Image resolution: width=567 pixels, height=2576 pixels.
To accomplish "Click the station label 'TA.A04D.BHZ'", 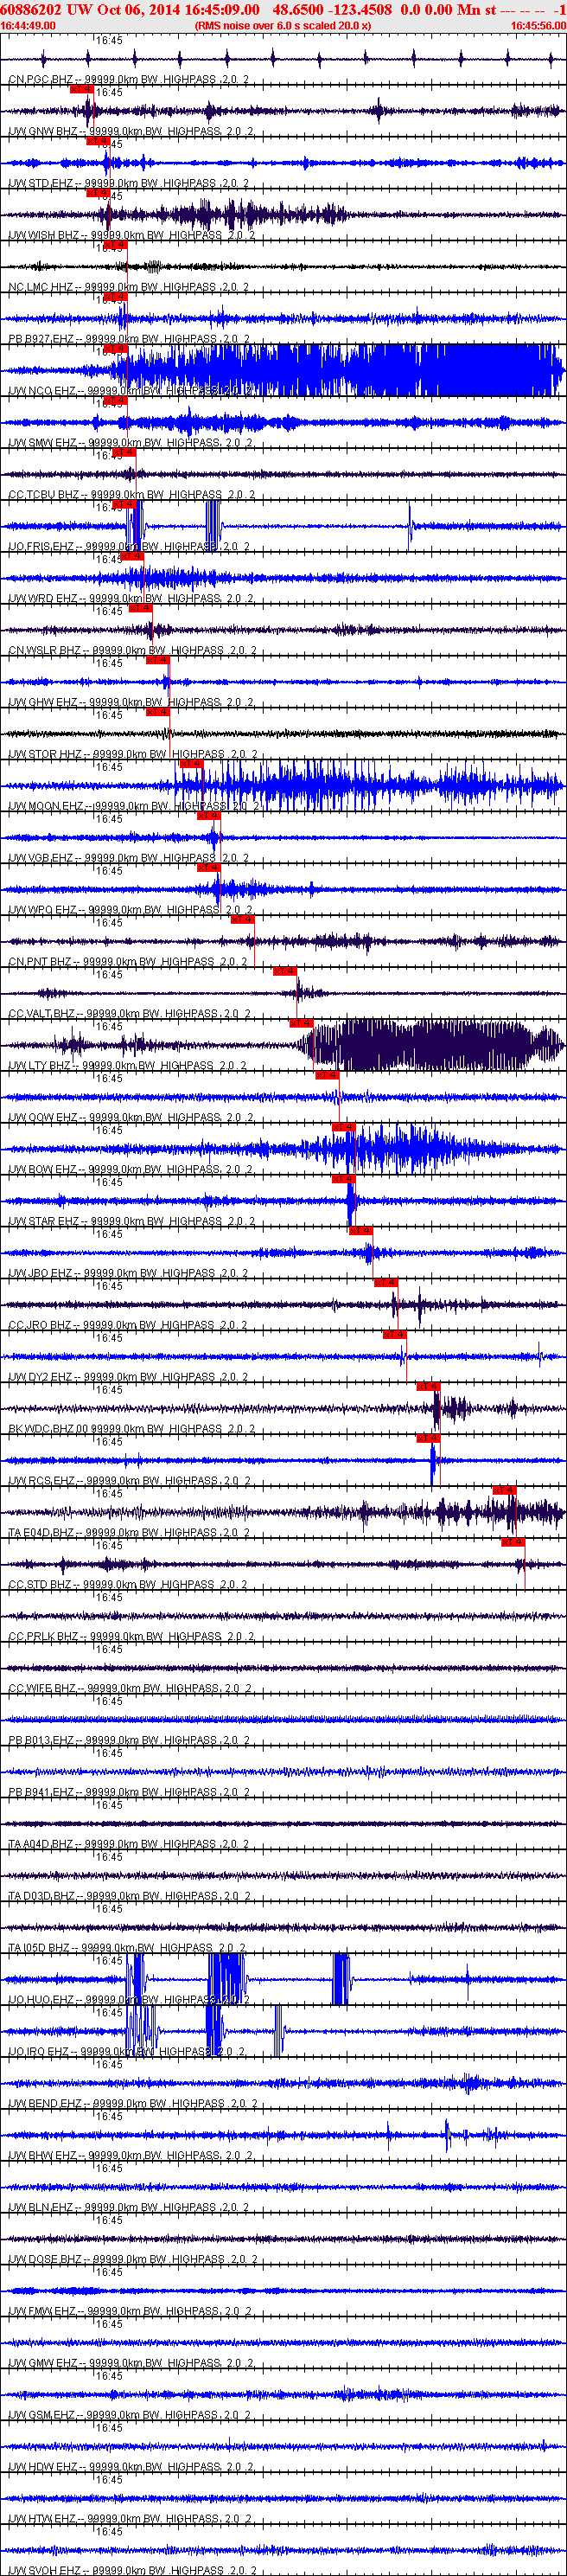I will point(42,1845).
